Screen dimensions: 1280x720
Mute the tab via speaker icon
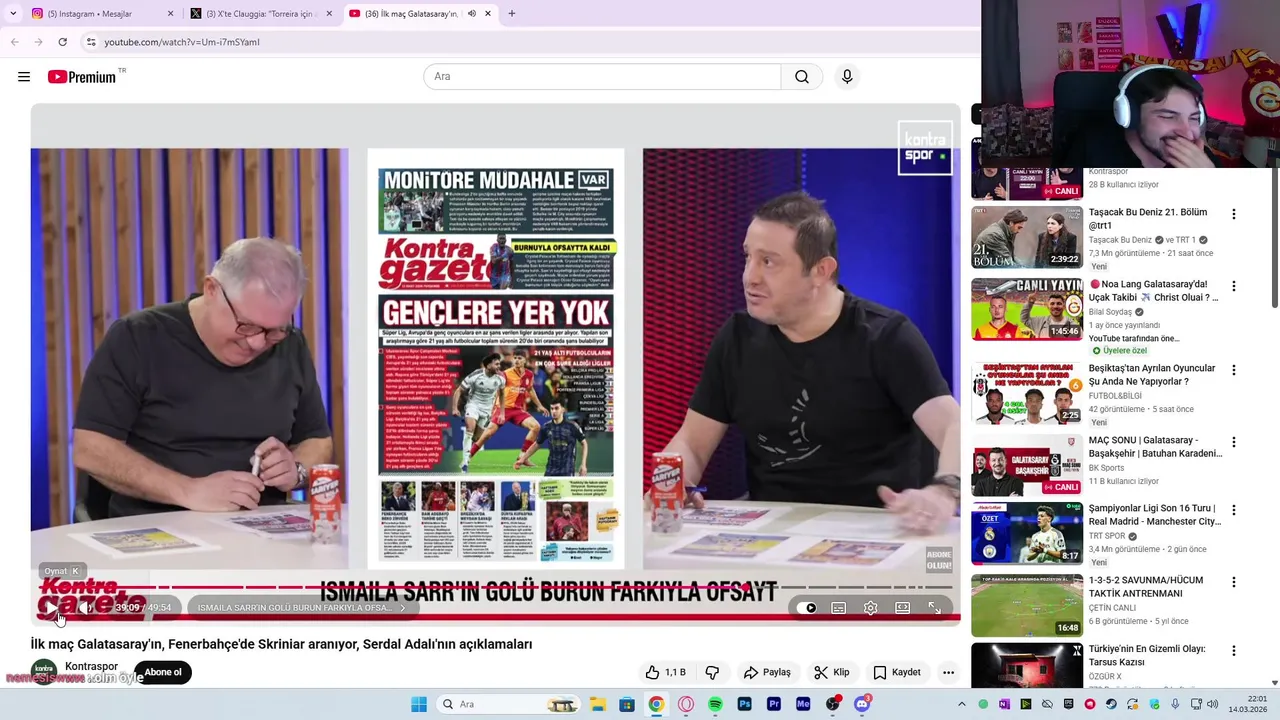[472, 14]
